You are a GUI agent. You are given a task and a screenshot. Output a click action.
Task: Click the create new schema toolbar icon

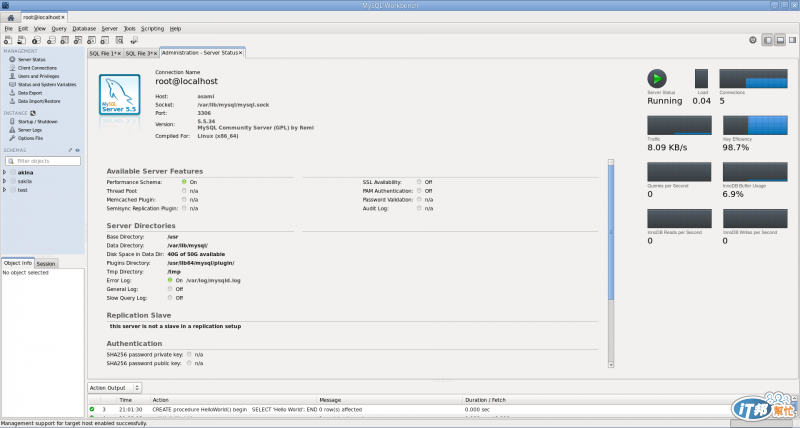pyautogui.click(x=51, y=40)
